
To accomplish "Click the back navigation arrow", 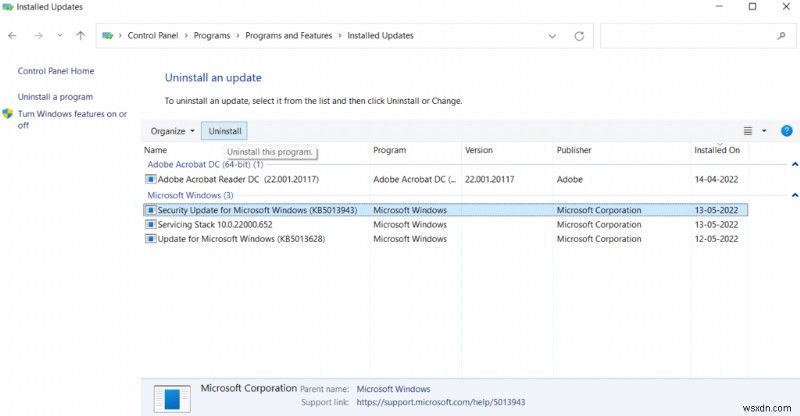I will coord(12,36).
